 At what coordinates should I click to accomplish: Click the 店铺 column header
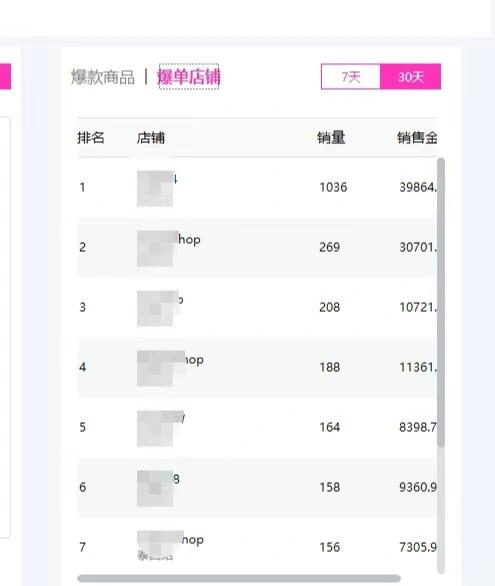151,138
